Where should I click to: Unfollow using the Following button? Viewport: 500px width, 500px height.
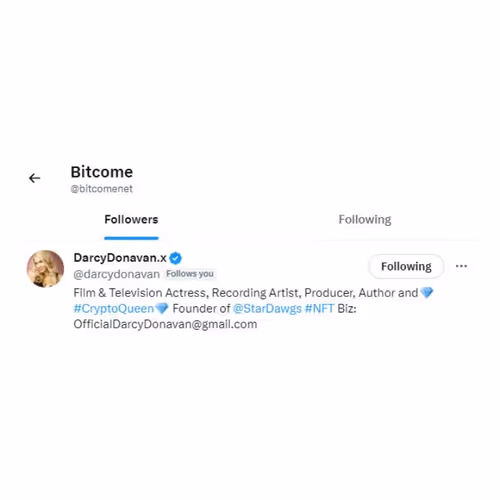tap(406, 266)
